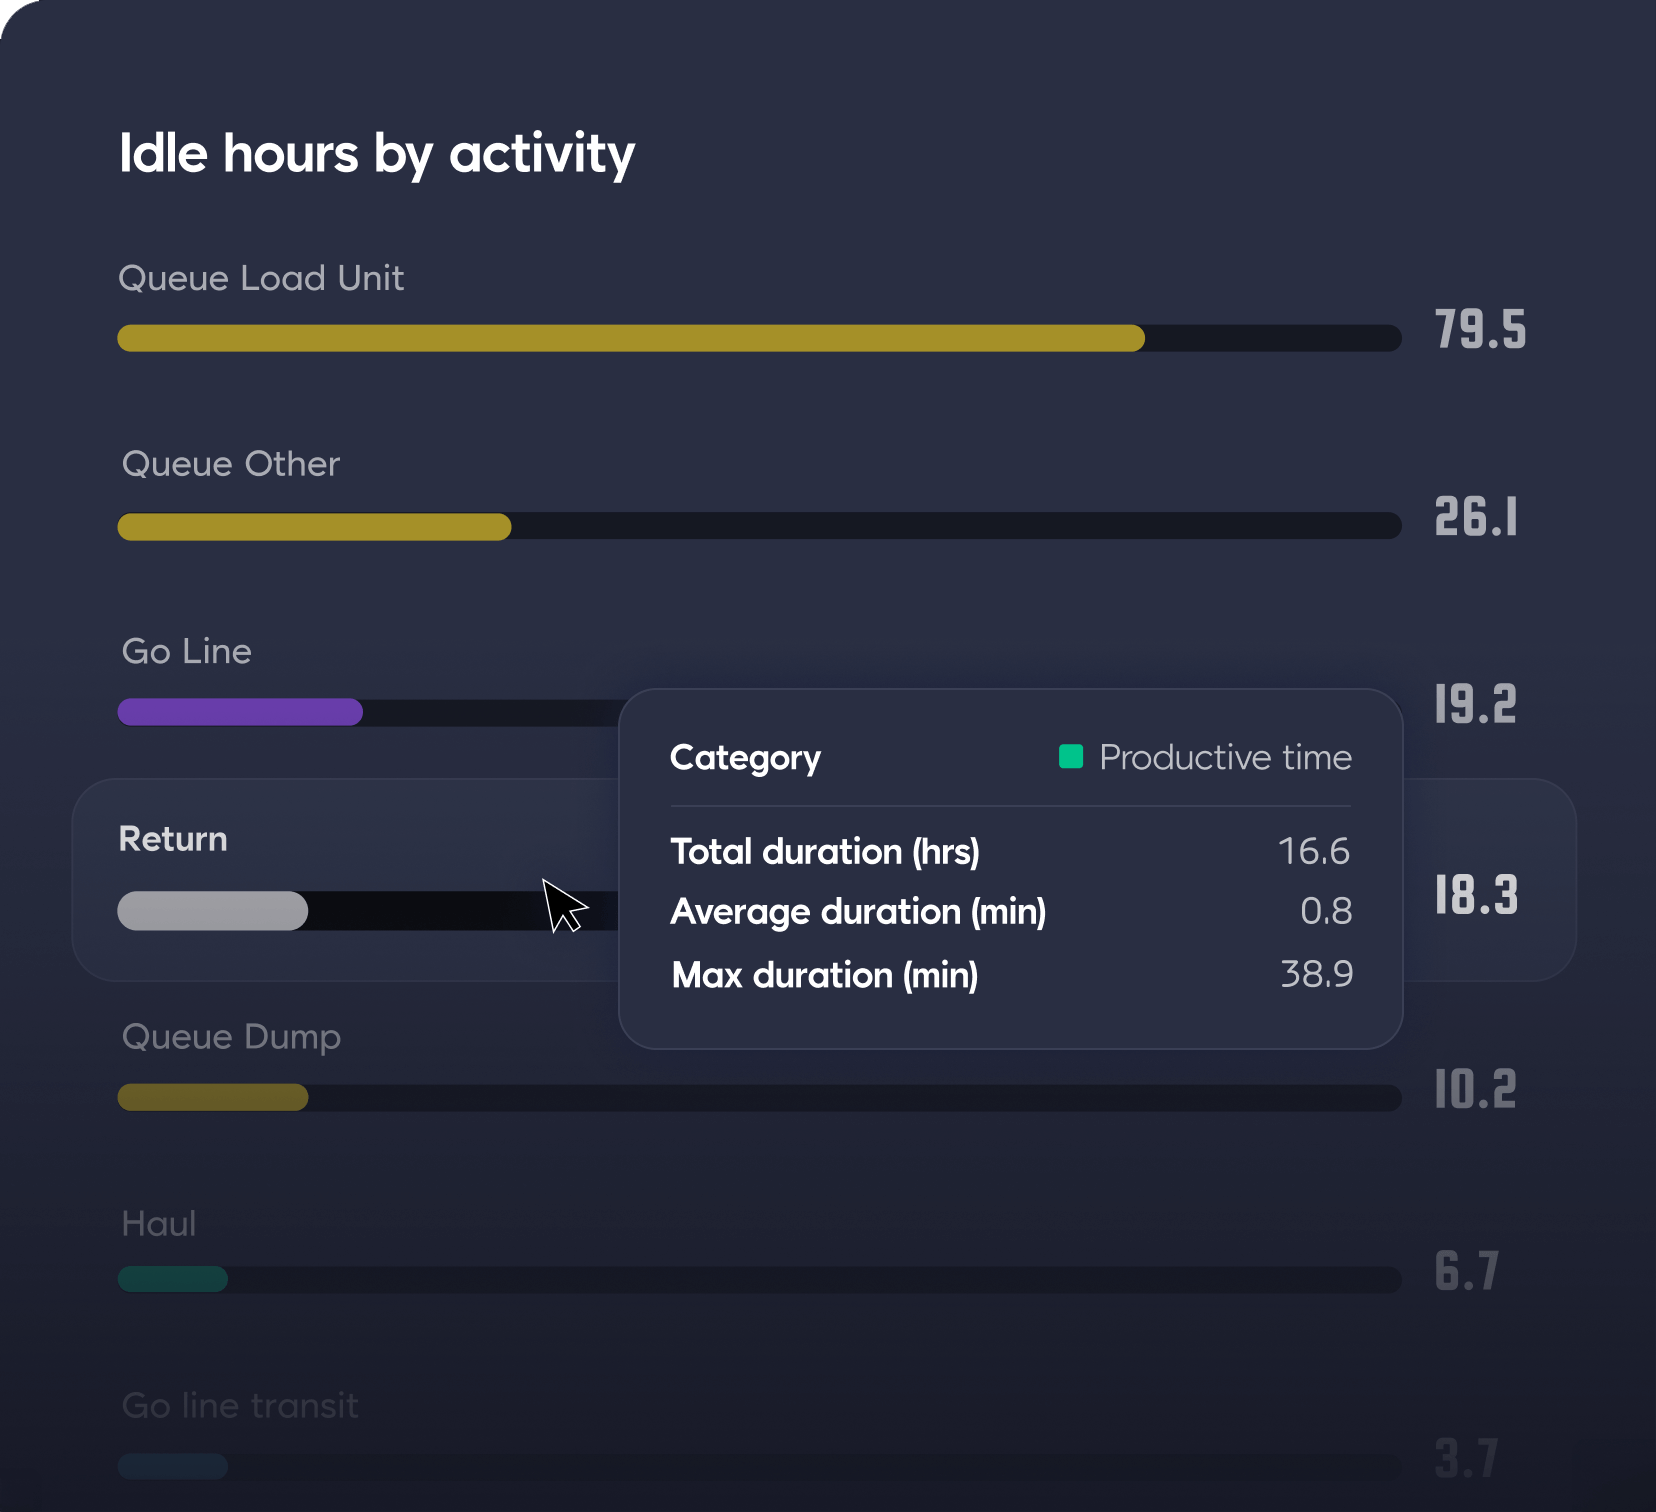Select the Queue Load Unit yellow bar
Image resolution: width=1656 pixels, height=1512 pixels.
(x=631, y=338)
